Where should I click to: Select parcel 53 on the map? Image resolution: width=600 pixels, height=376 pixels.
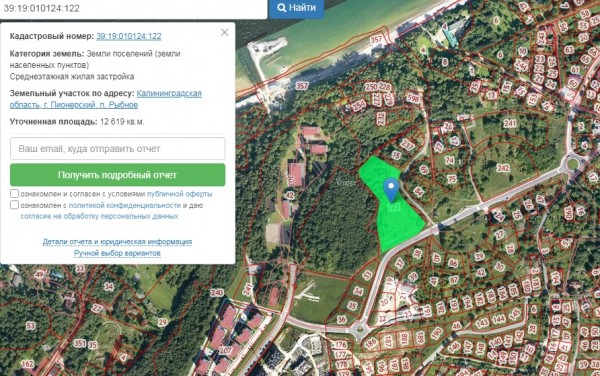[x=31, y=326]
